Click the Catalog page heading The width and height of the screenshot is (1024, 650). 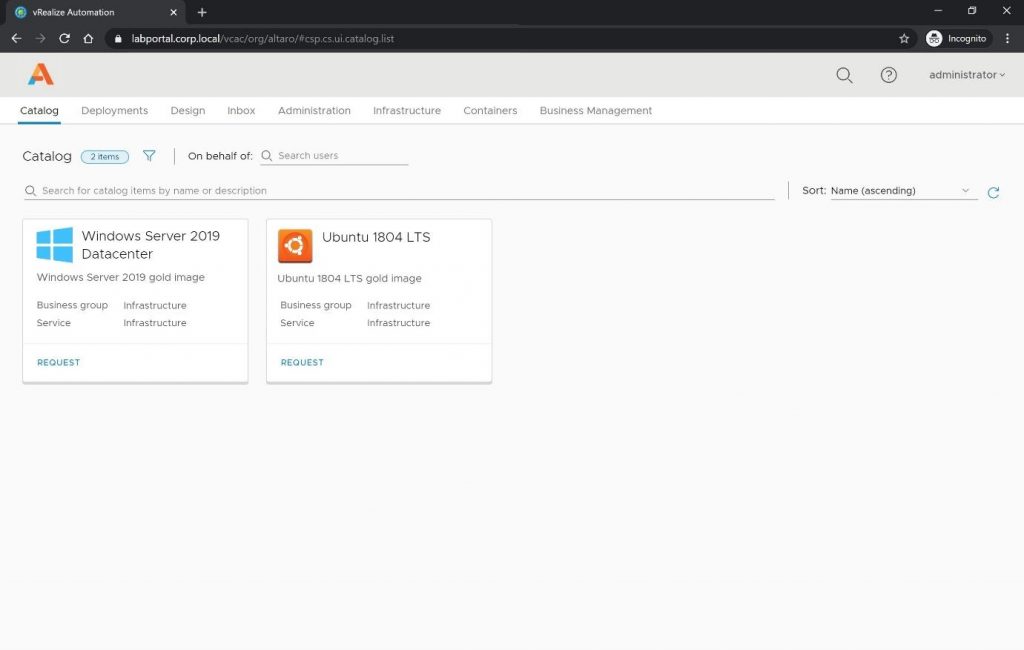[47, 156]
